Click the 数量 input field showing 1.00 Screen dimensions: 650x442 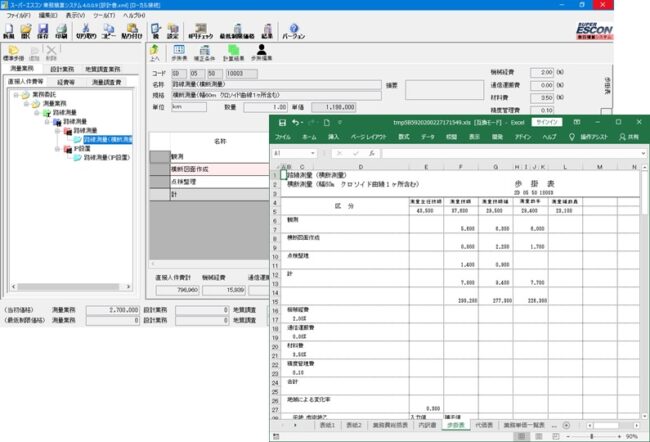(x=265, y=107)
